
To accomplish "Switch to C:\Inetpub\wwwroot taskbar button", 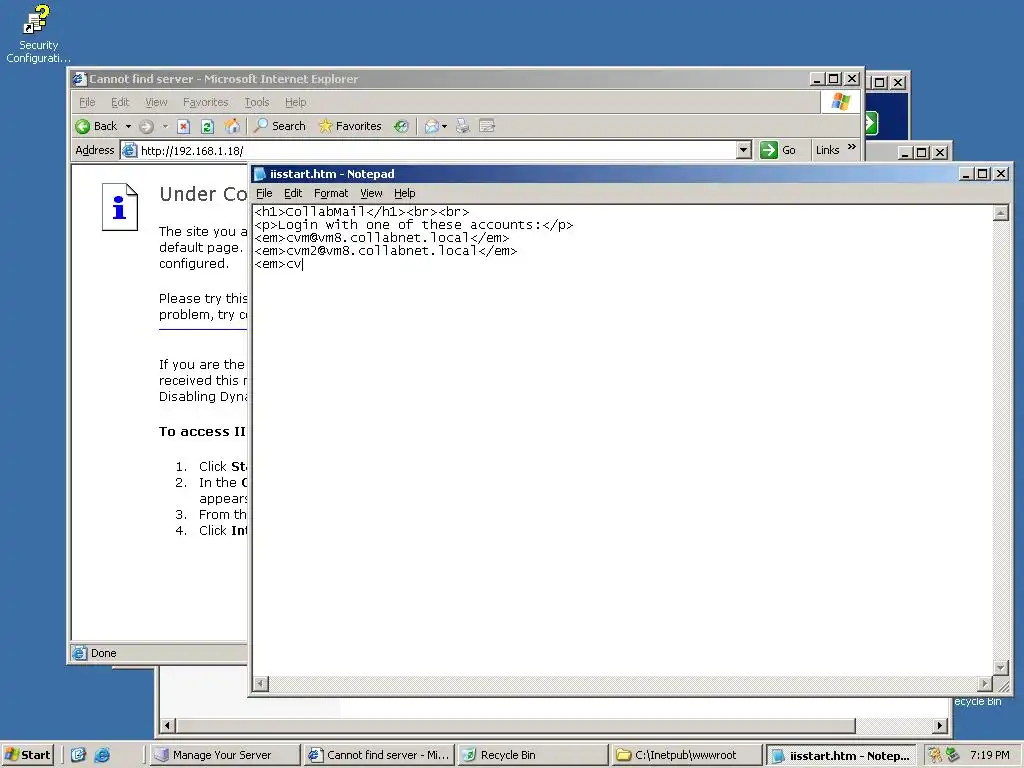I will [x=687, y=755].
